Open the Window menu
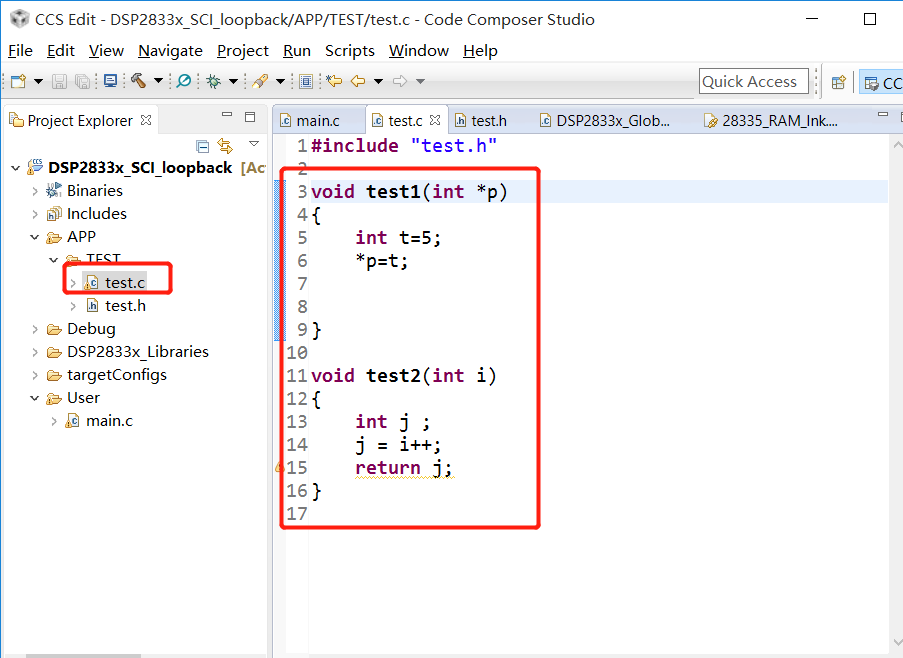The image size is (903, 658). click(419, 51)
